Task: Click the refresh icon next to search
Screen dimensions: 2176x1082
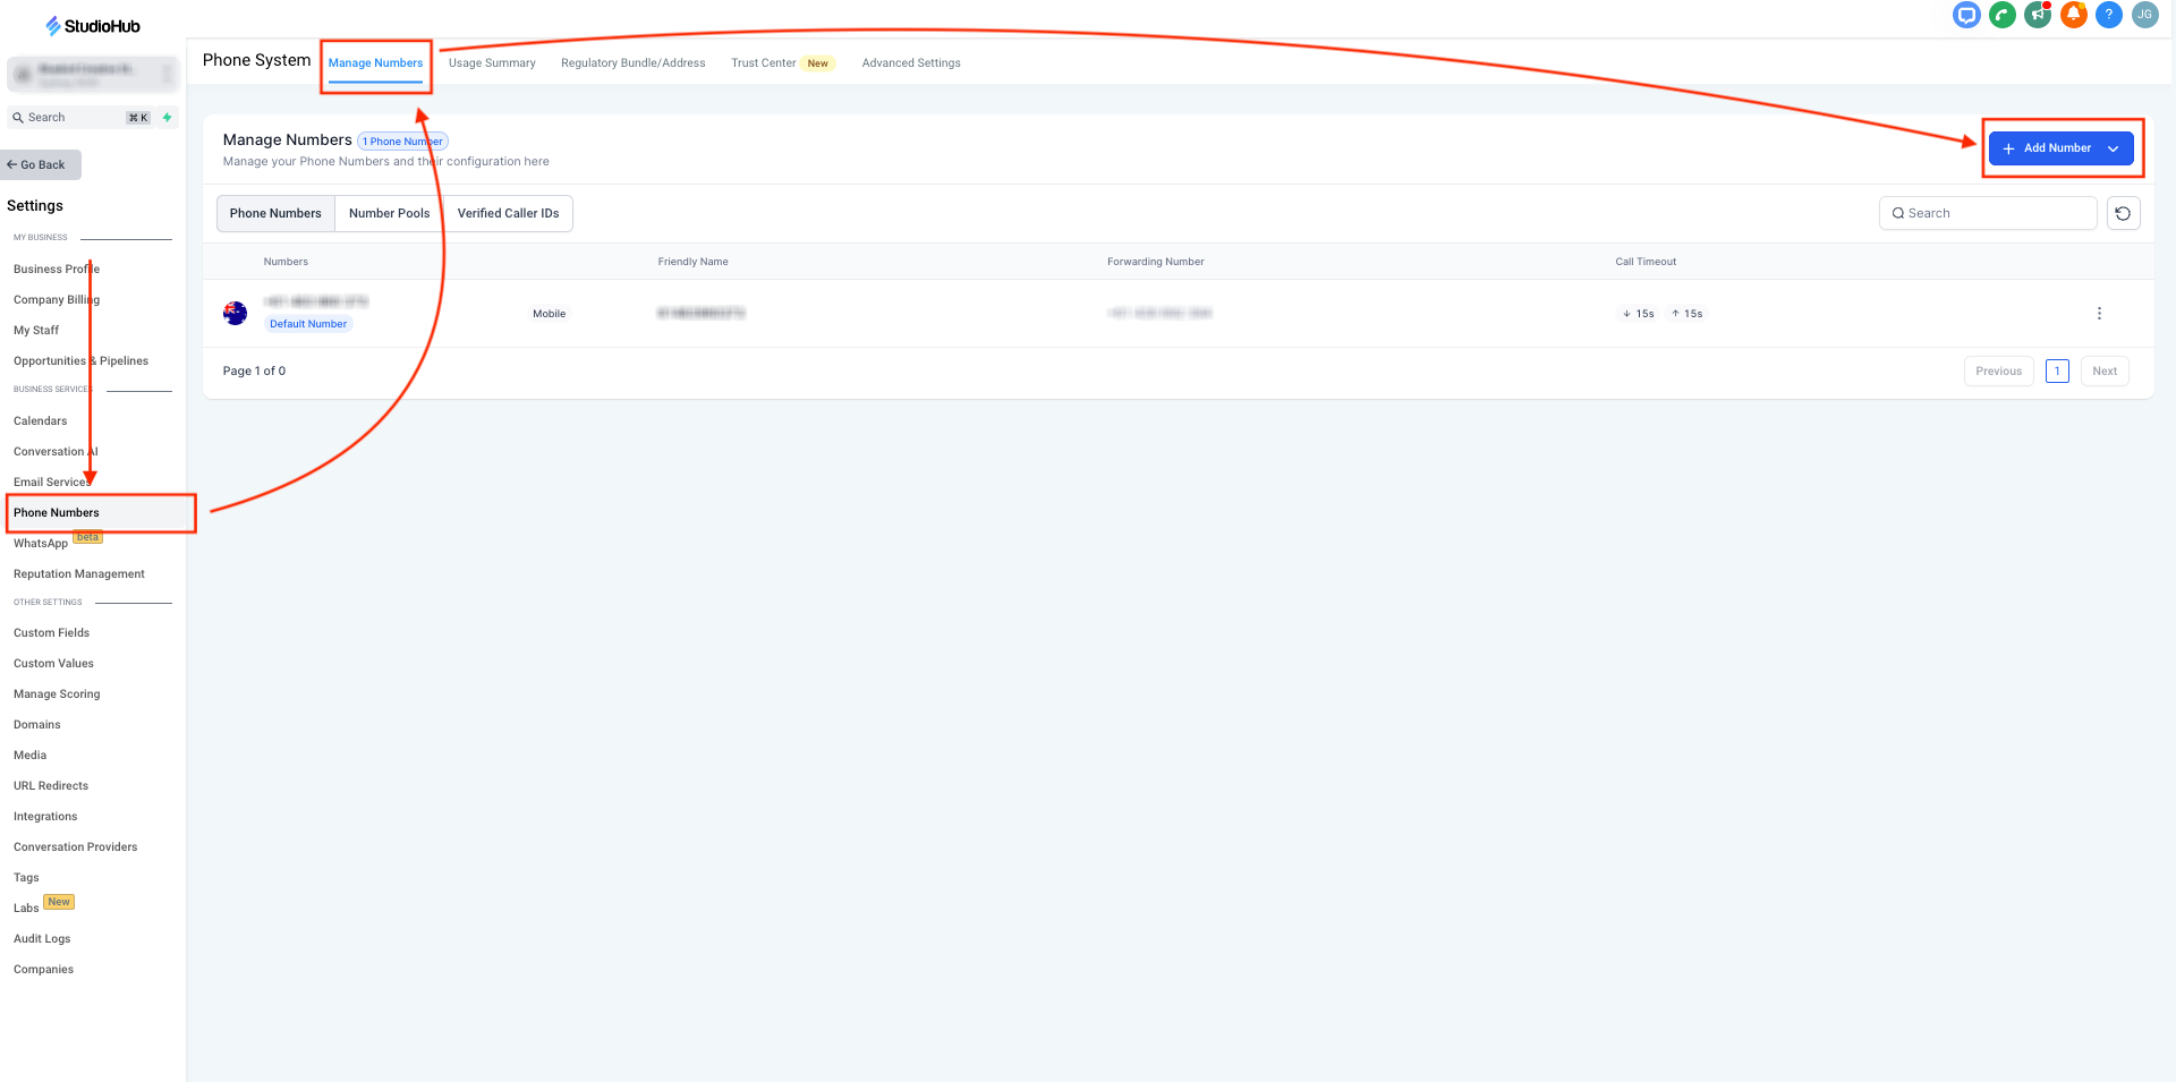Action: click(2123, 213)
